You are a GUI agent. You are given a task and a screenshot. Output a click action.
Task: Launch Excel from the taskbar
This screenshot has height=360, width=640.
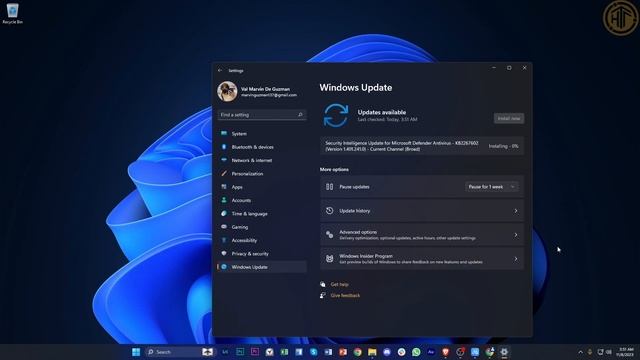click(284, 352)
